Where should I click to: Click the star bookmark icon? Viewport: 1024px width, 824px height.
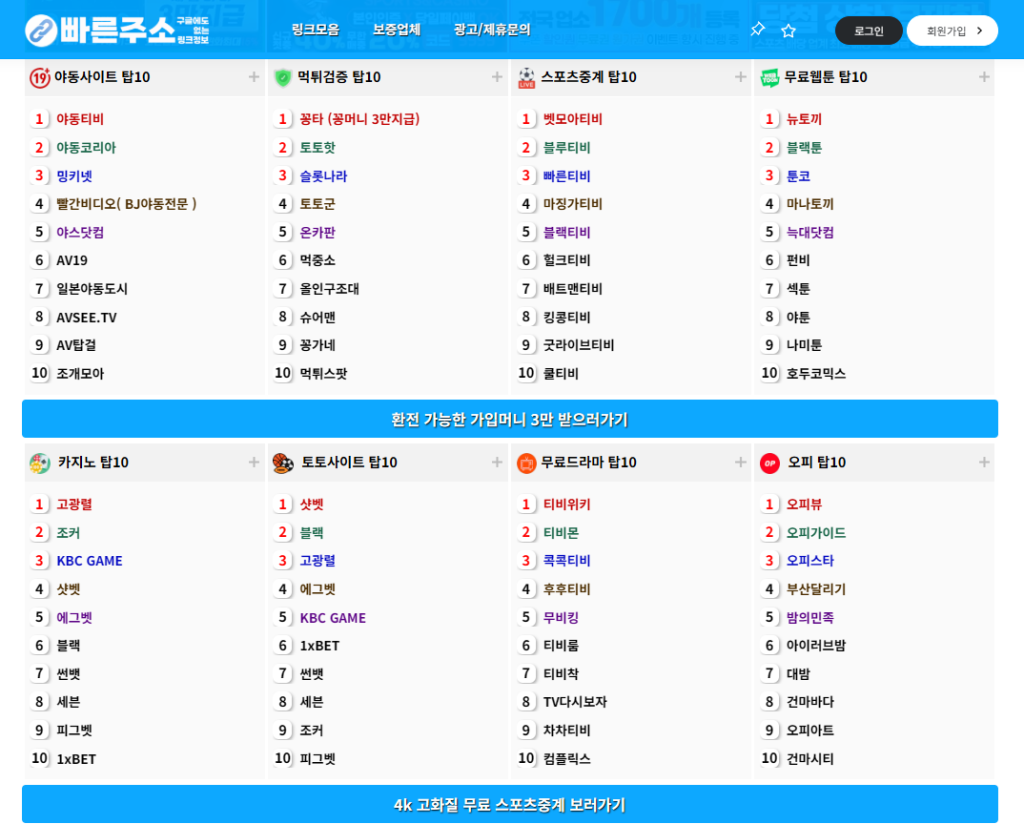coord(788,30)
